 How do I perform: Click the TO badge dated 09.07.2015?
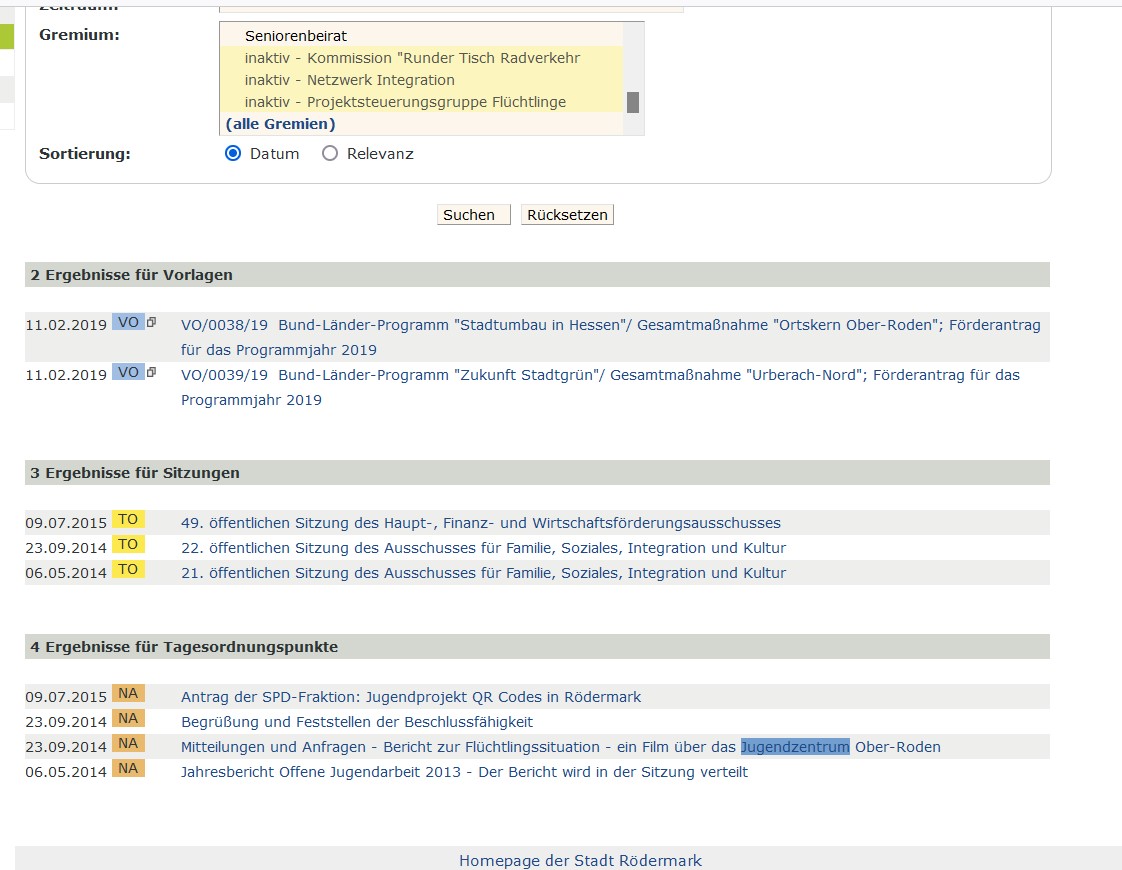coord(128,520)
